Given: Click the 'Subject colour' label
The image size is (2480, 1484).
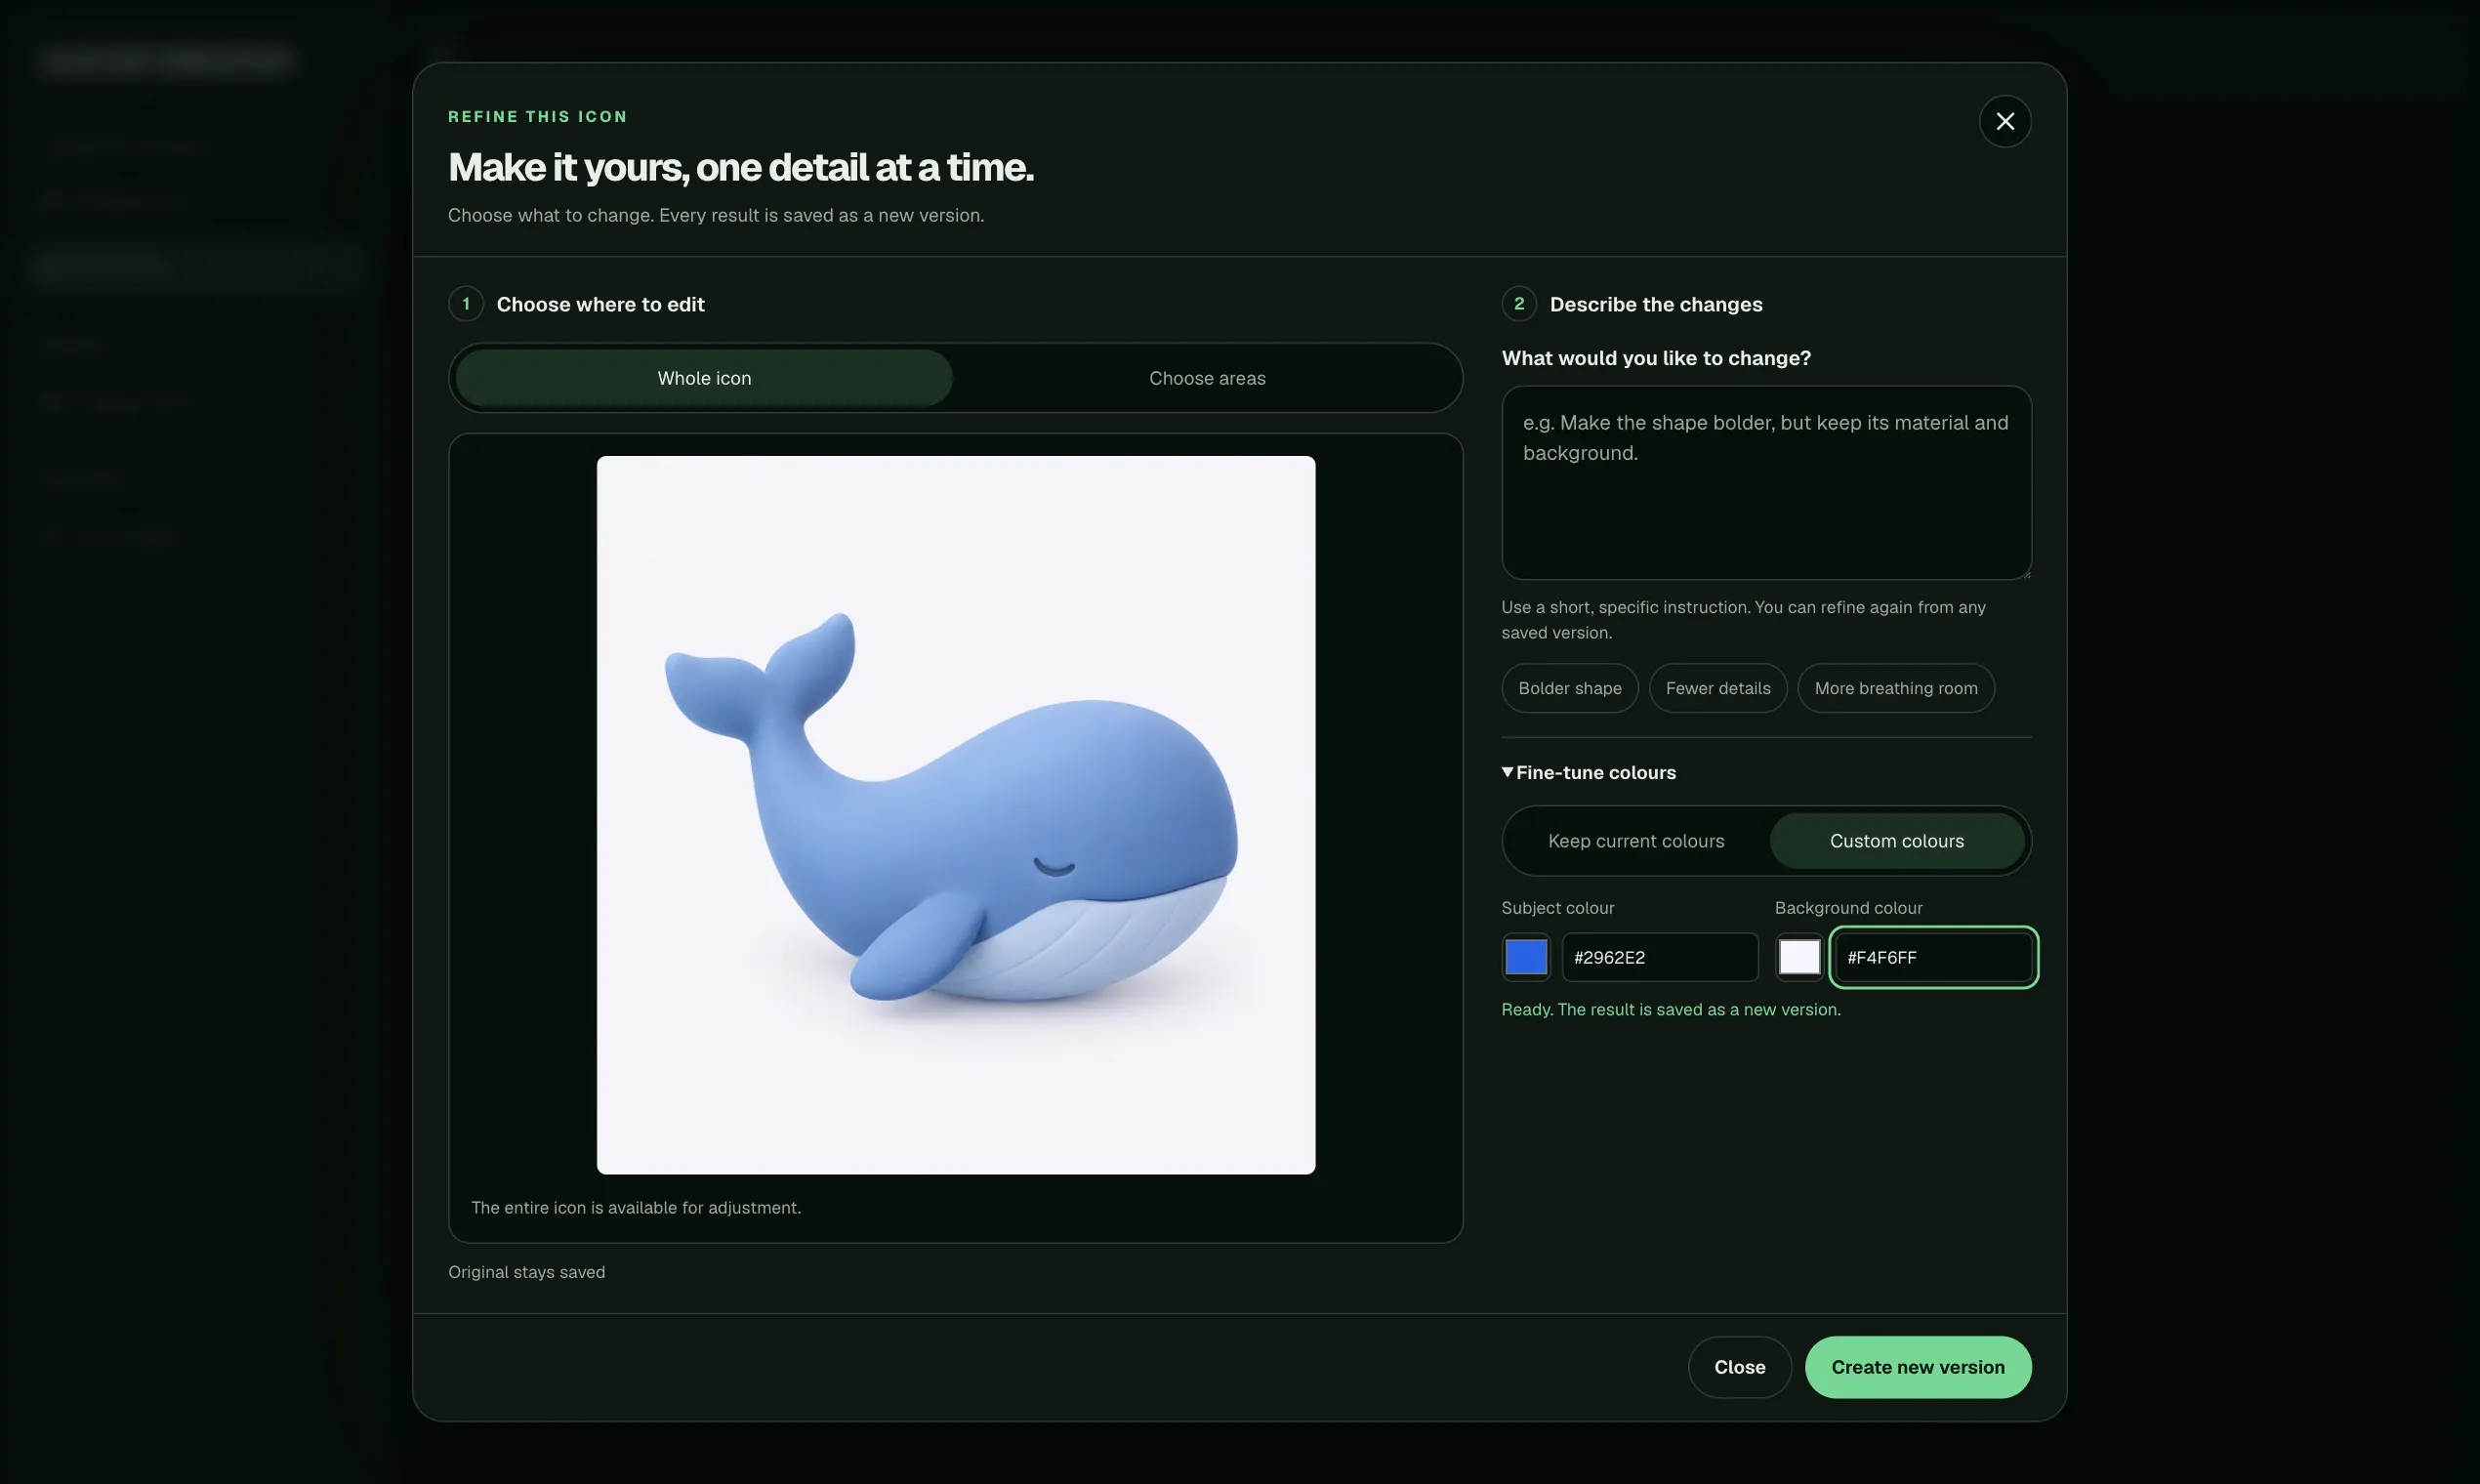Looking at the screenshot, I should point(1557,908).
